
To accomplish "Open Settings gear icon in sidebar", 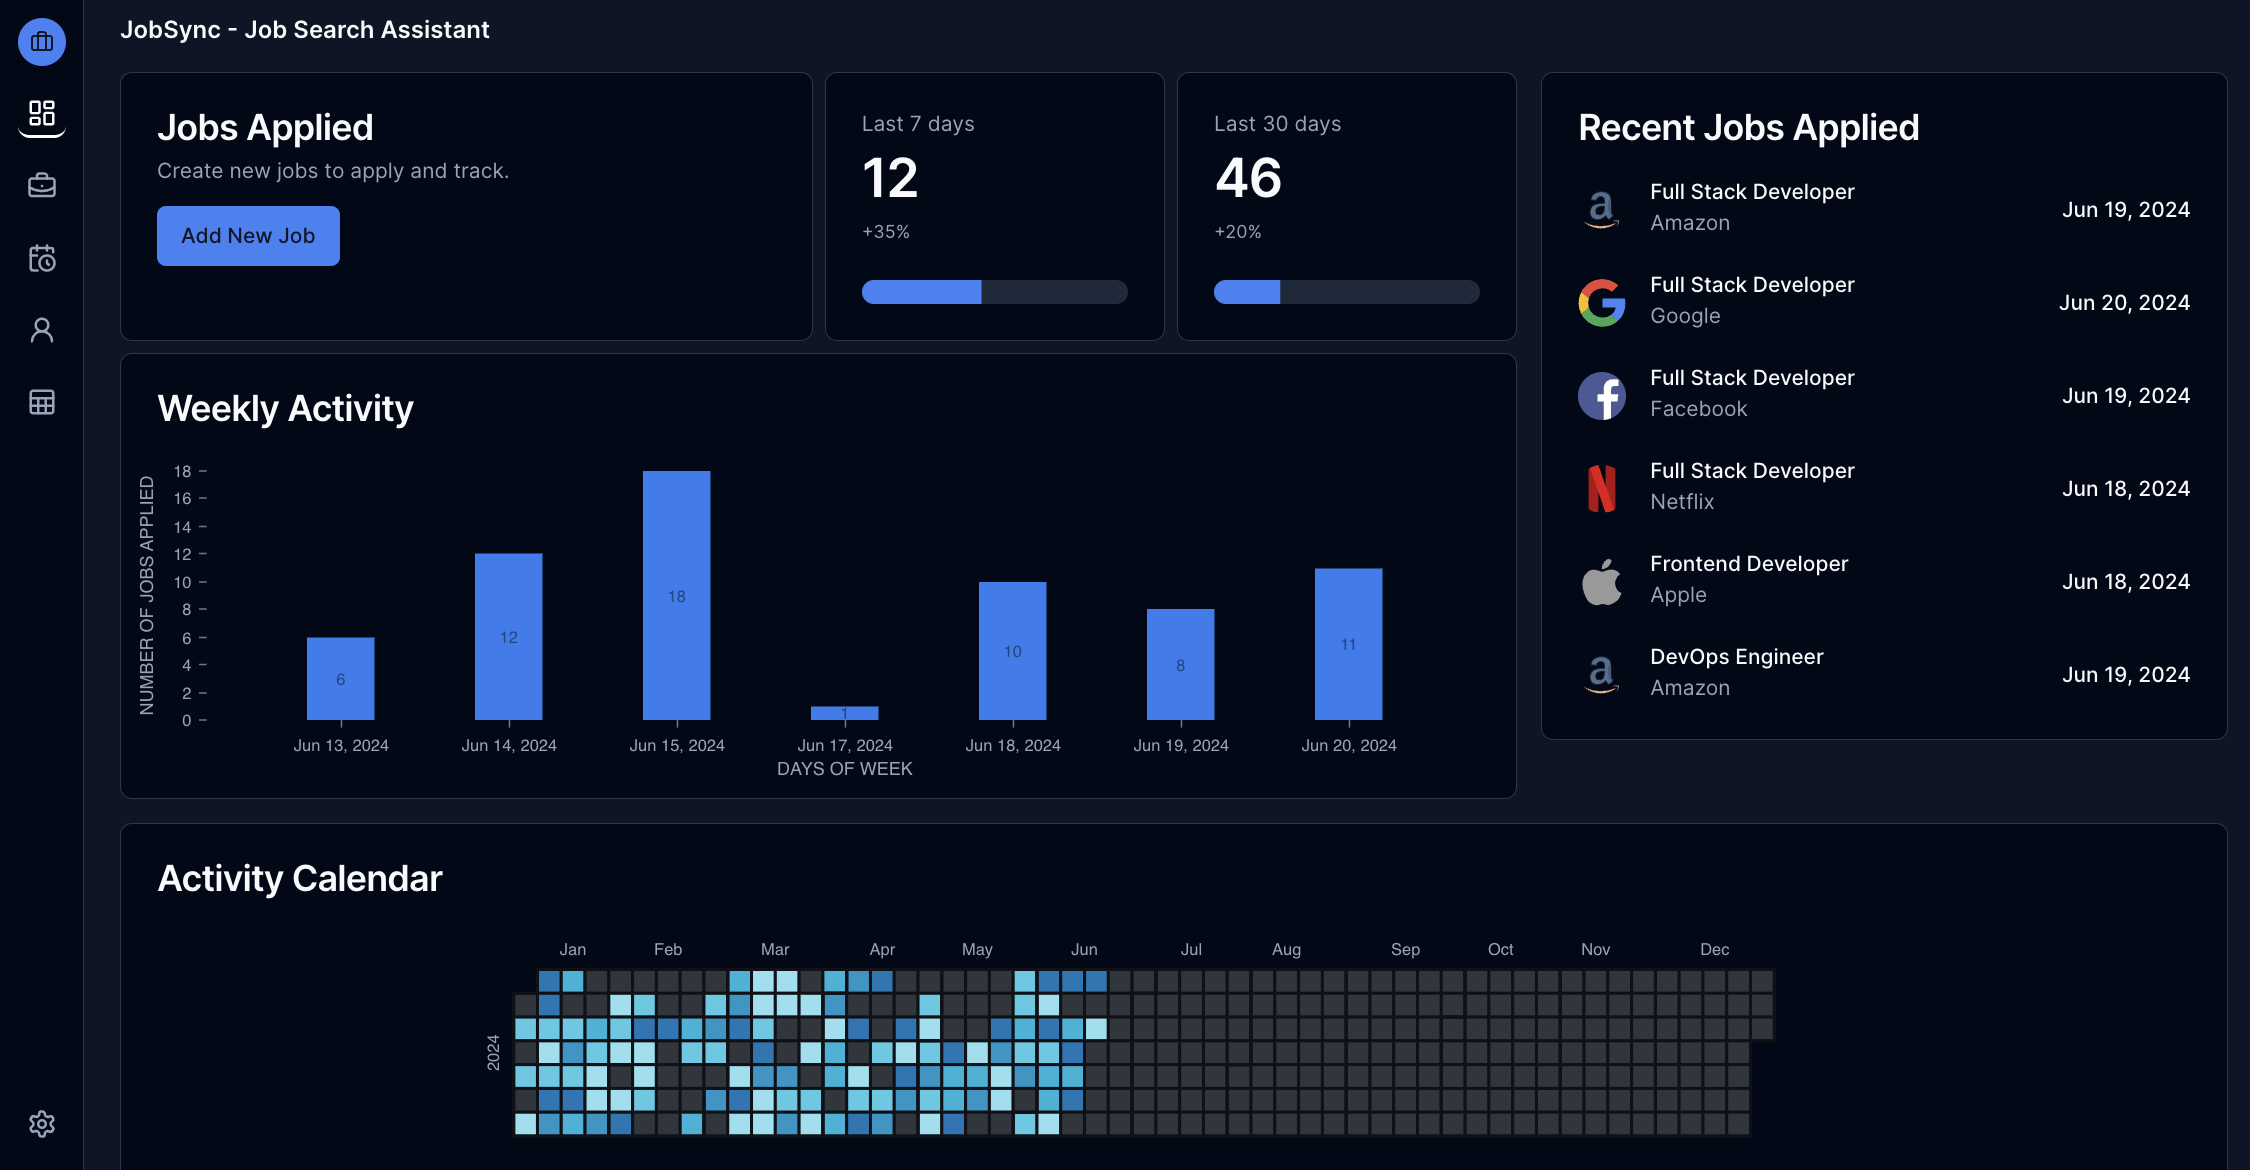I will pos(42,1124).
